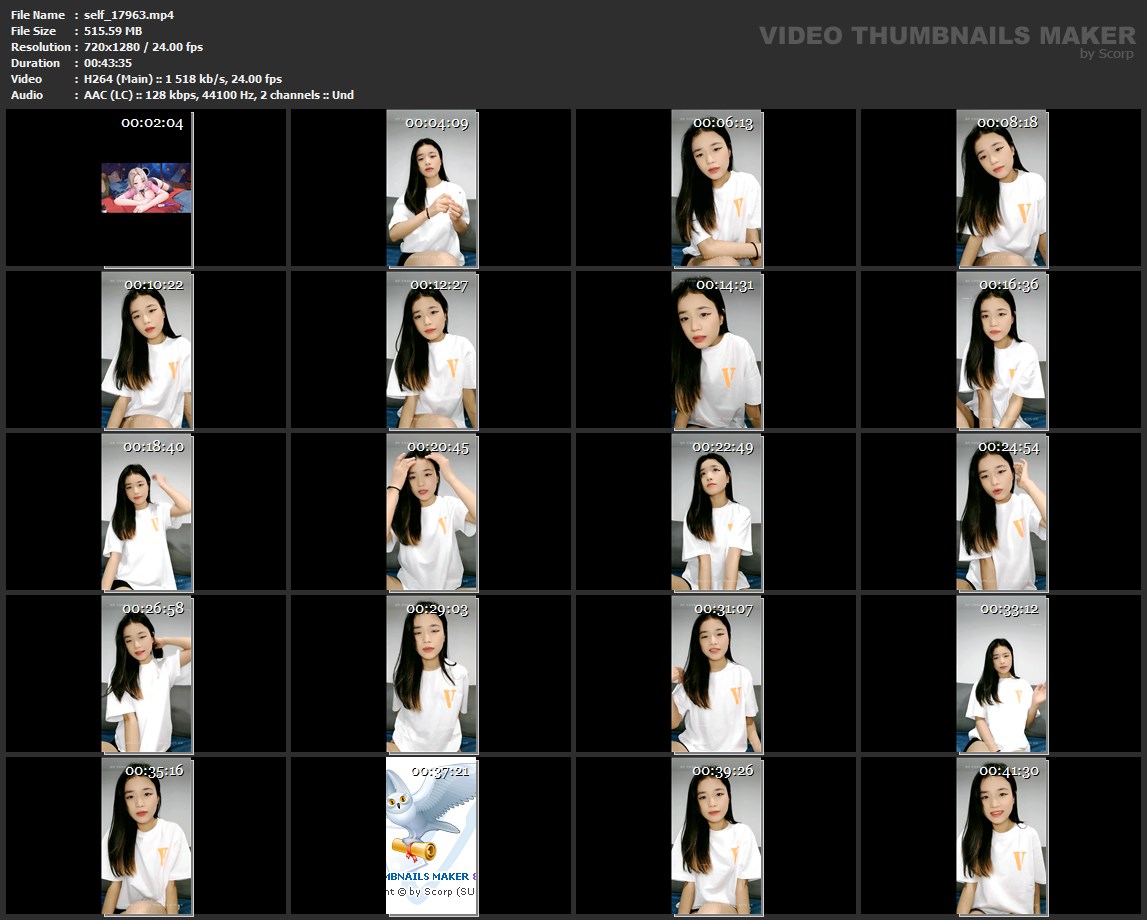Select the last thumbnail at 00:41:30
This screenshot has width=1147, height=920.
coord(1002,836)
